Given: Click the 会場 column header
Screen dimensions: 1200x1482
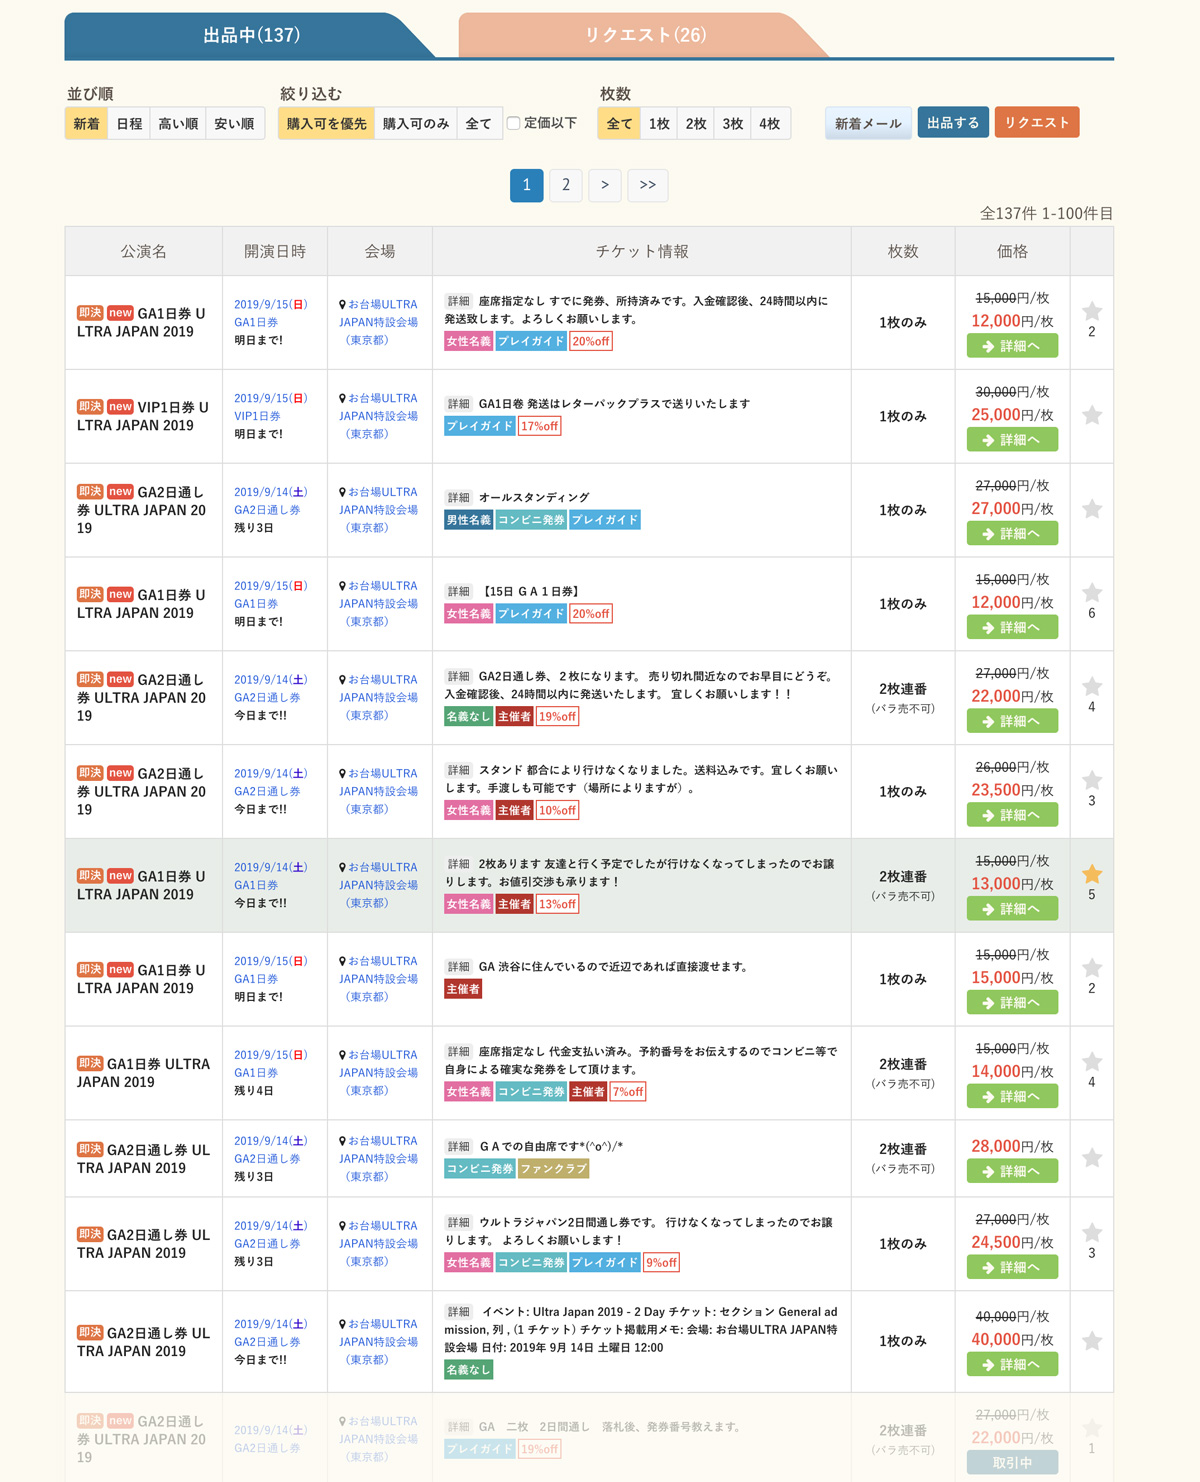Looking at the screenshot, I should tap(380, 251).
